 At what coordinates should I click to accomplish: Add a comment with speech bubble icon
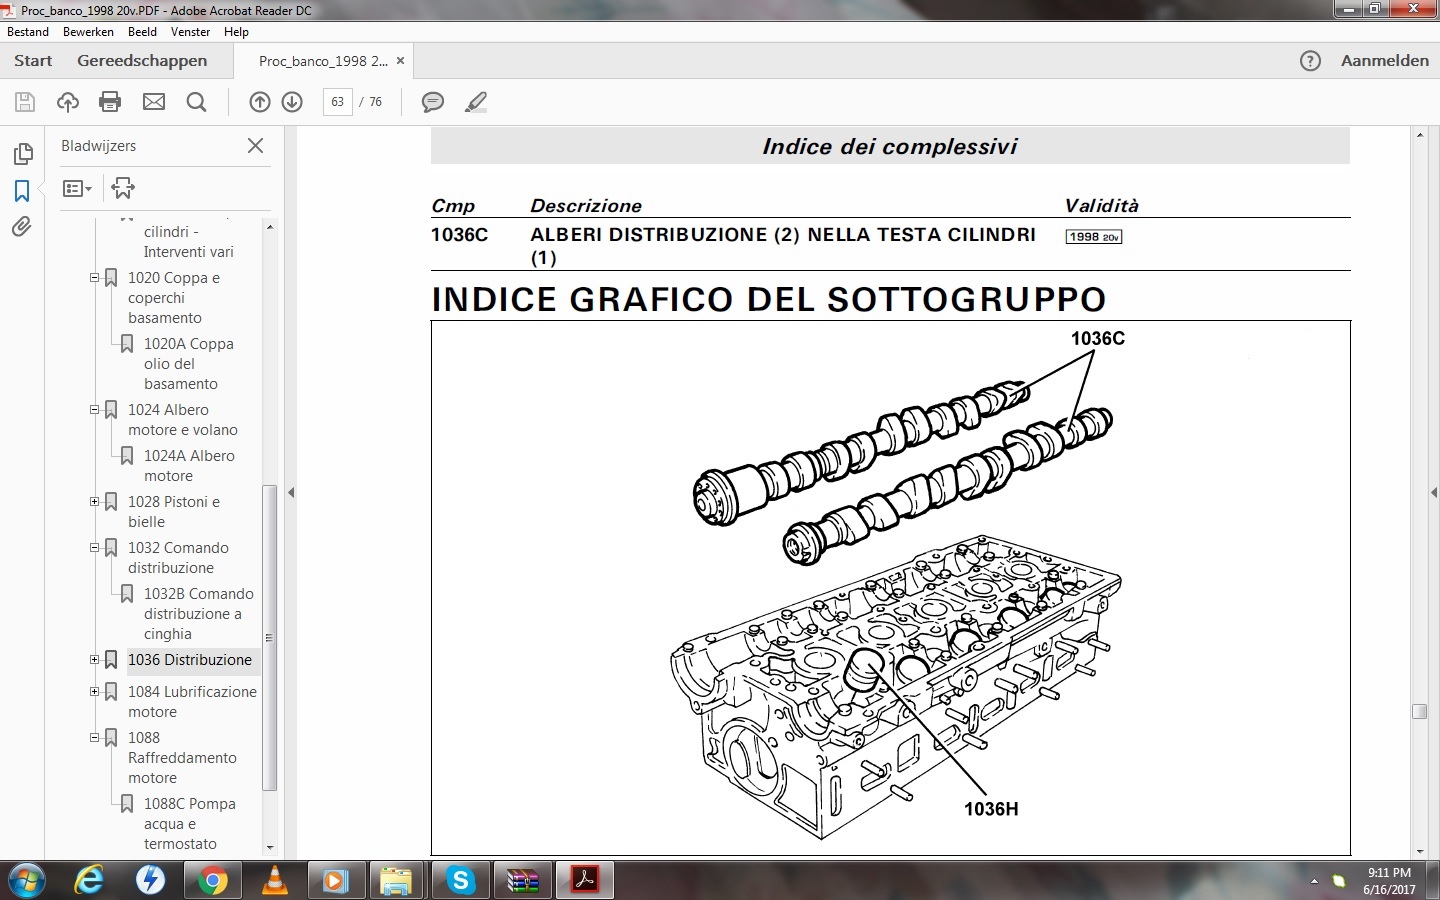pos(433,102)
